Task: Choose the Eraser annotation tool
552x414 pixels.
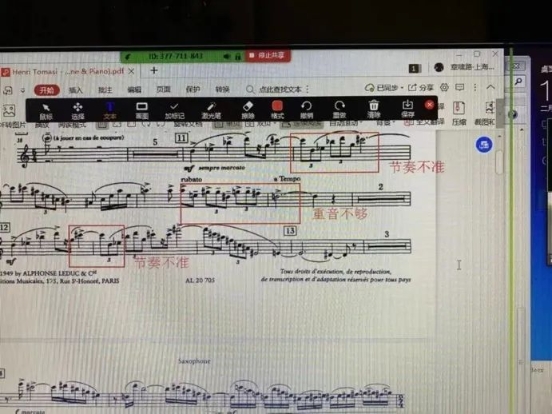Action: click(248, 111)
